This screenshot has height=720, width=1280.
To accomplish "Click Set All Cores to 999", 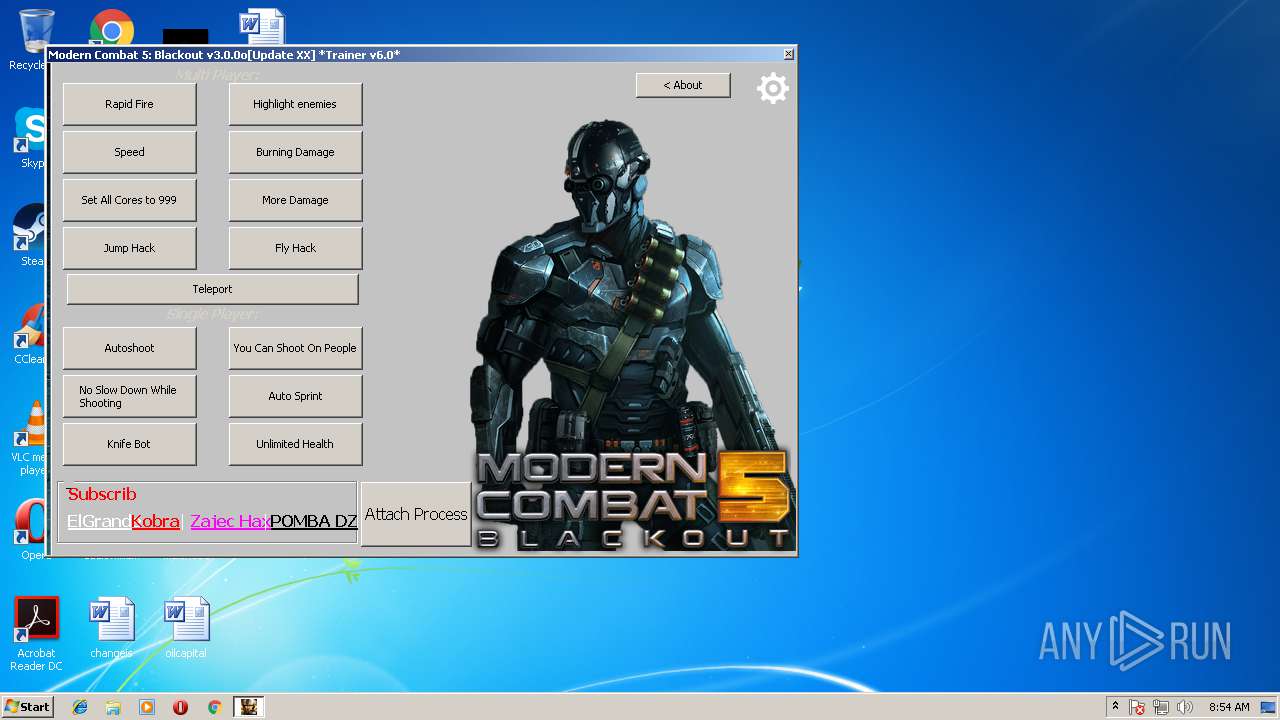I will [x=129, y=200].
